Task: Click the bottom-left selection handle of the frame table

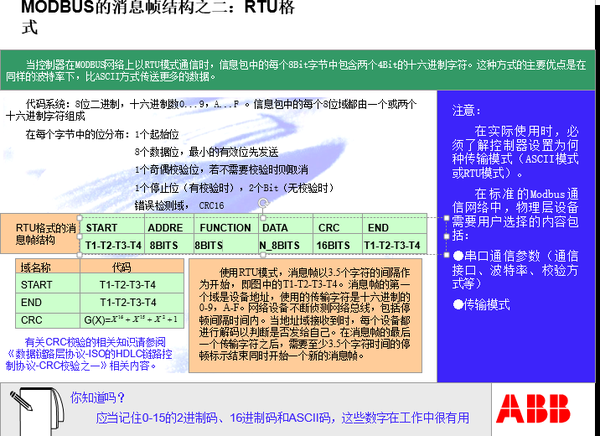Action: point(80,255)
